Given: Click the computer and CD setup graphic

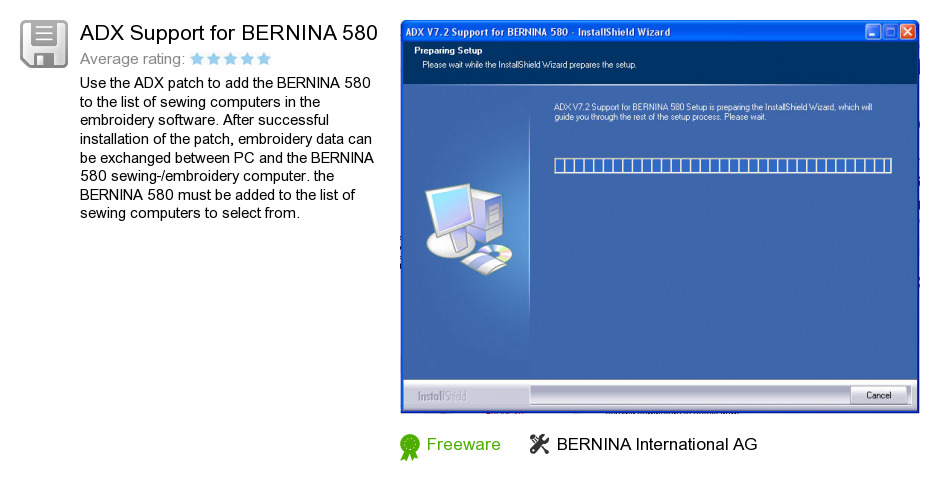Looking at the screenshot, I should 469,229.
